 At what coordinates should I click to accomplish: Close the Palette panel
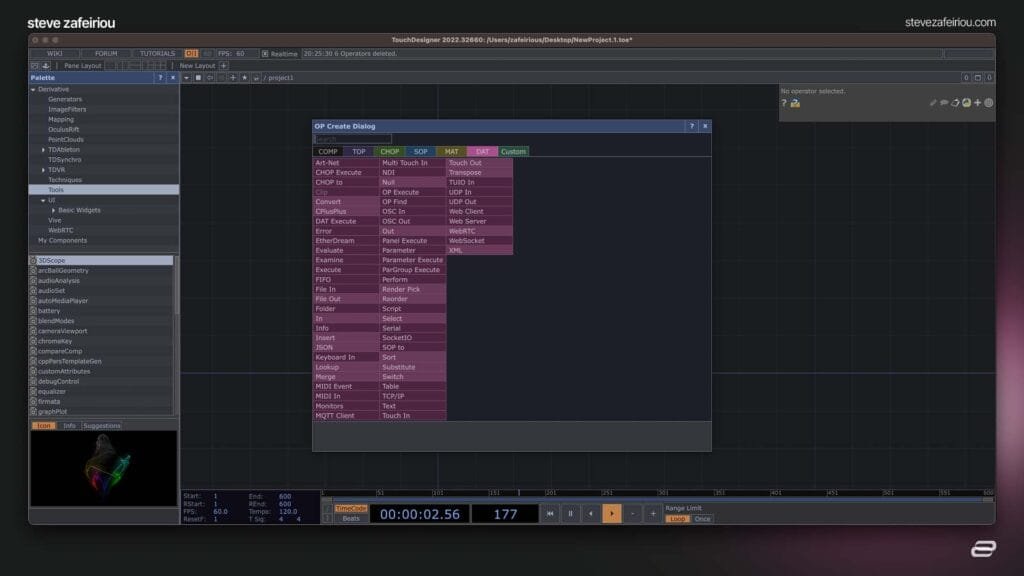tap(173, 78)
